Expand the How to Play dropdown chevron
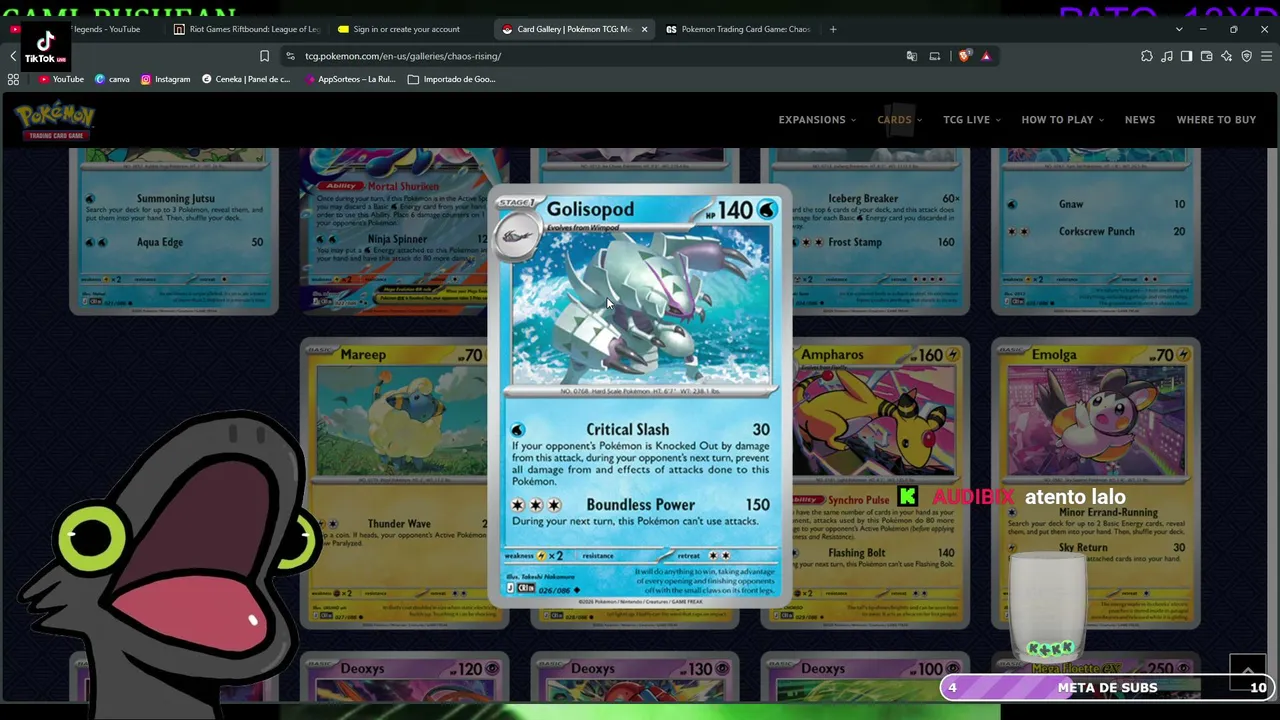The height and width of the screenshot is (720, 1280). [1101, 120]
